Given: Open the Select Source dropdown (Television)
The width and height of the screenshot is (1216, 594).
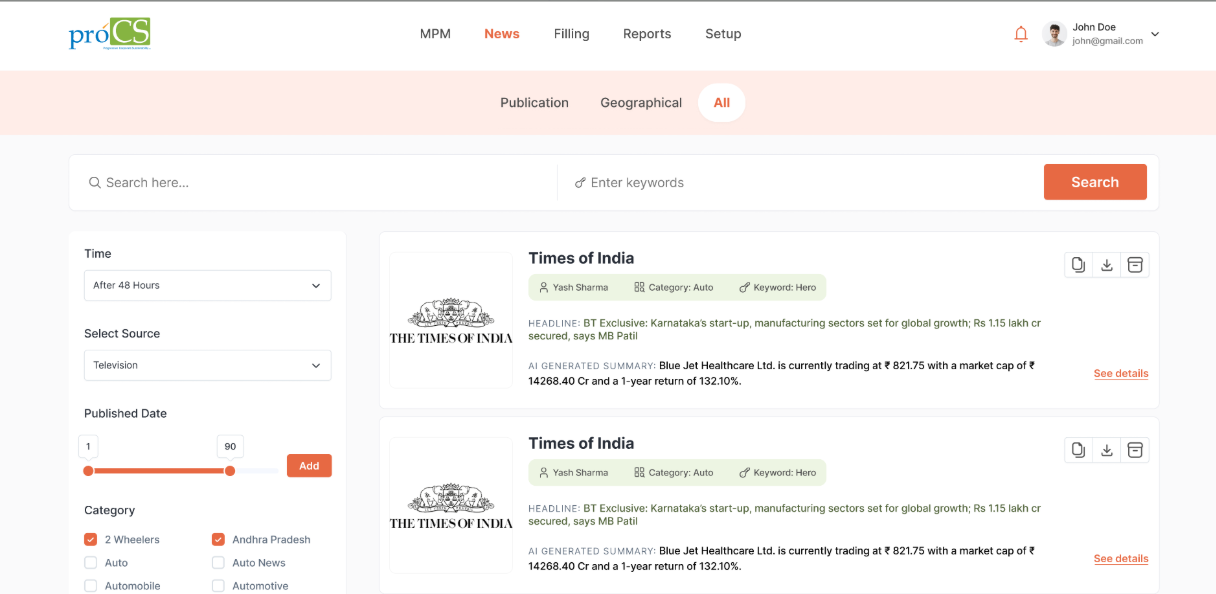Looking at the screenshot, I should 207,366.
